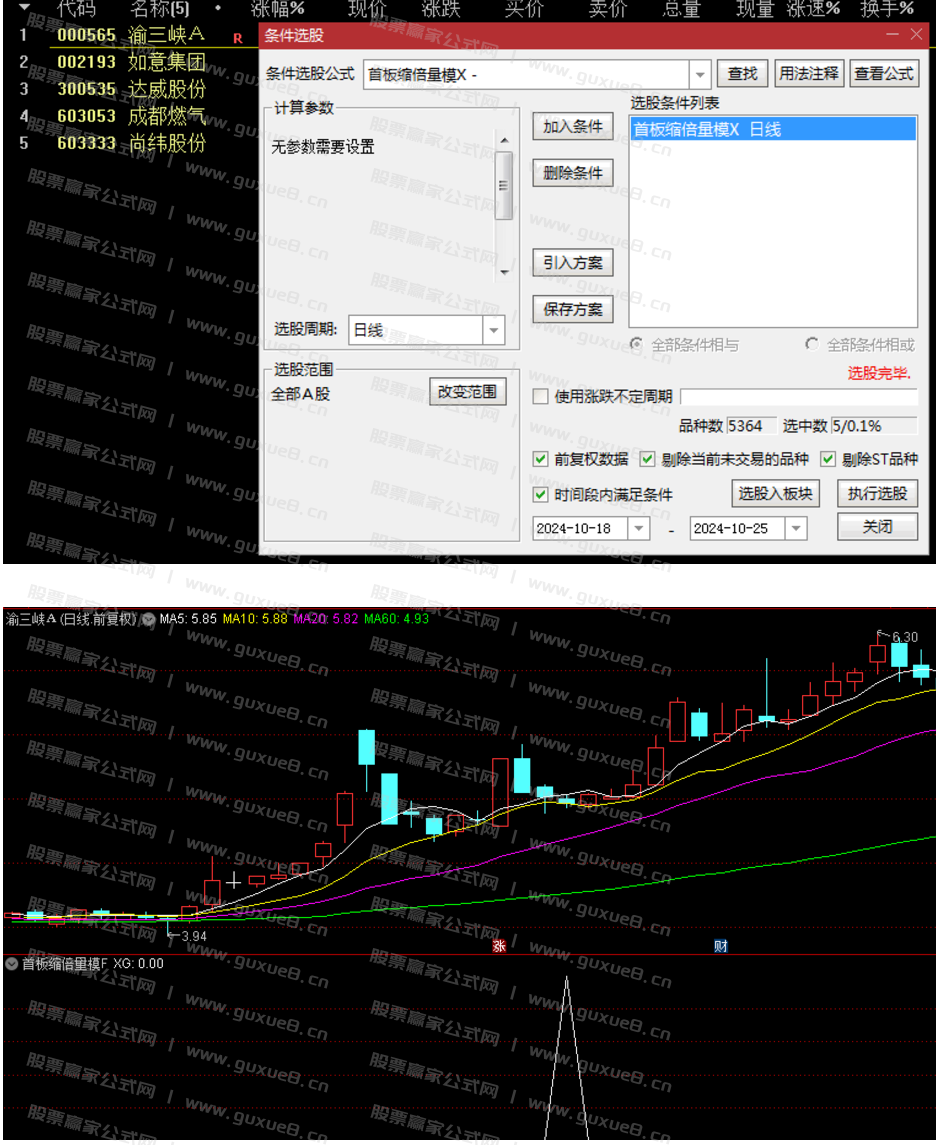The height and width of the screenshot is (1145, 936).
Task: Click the circle icon before 首板缩倍量模F
Action: tap(10, 964)
